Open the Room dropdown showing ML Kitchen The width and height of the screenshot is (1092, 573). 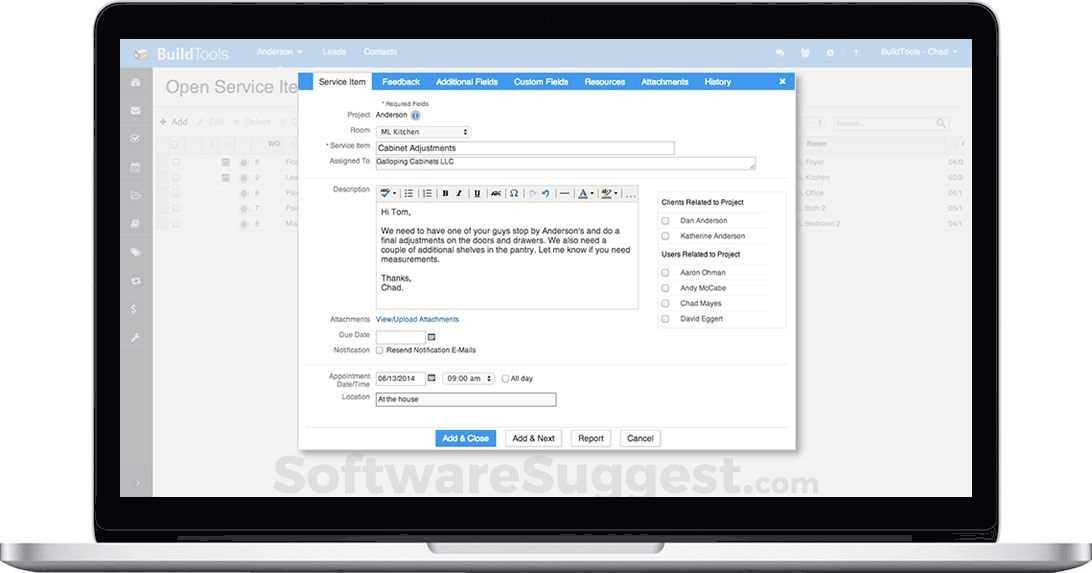[423, 132]
